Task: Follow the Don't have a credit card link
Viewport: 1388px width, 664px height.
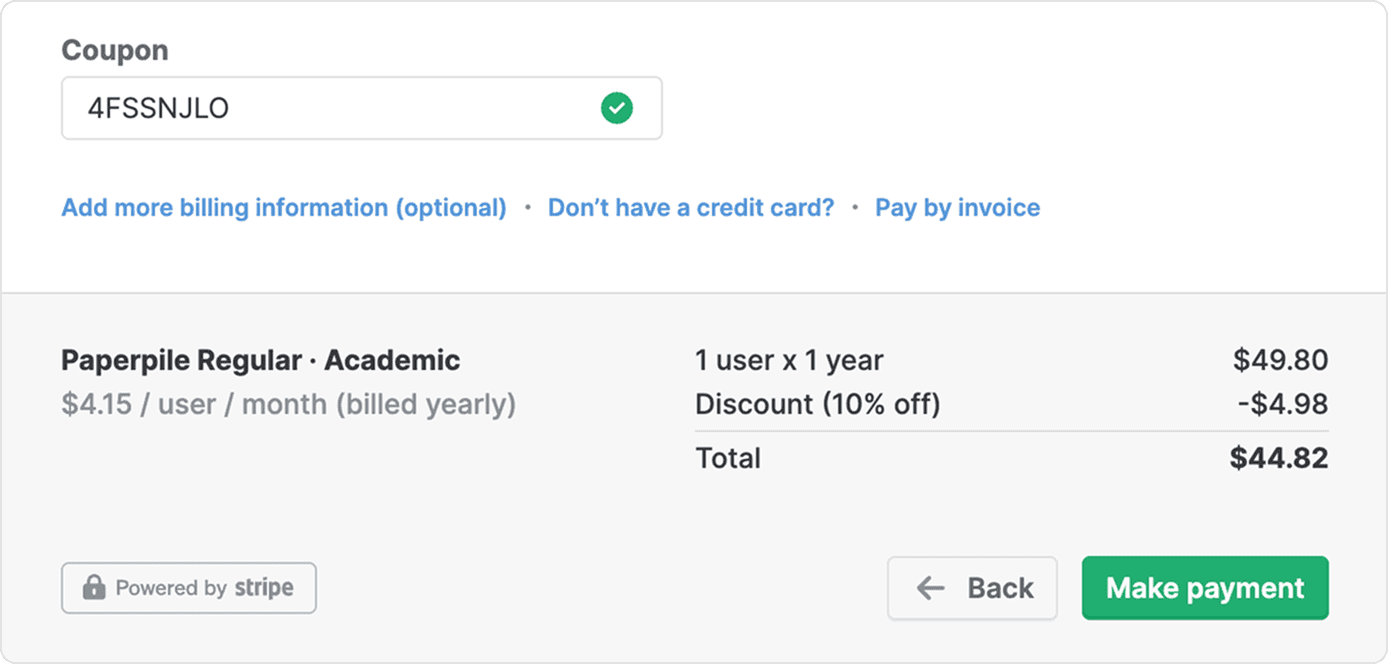Action: [691, 208]
